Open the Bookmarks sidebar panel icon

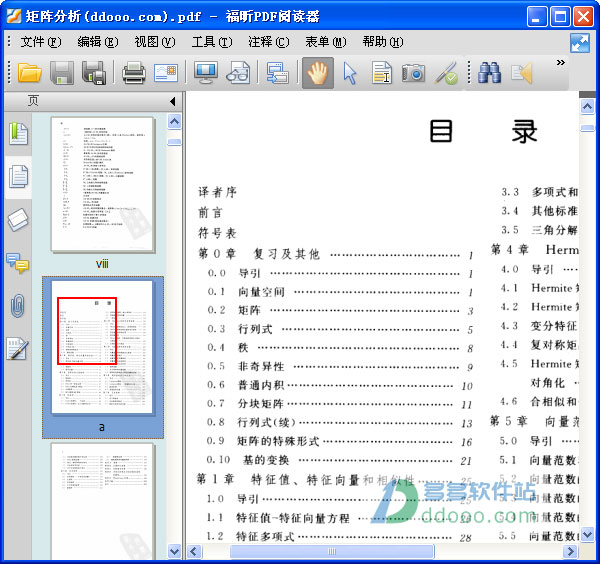pos(18,134)
